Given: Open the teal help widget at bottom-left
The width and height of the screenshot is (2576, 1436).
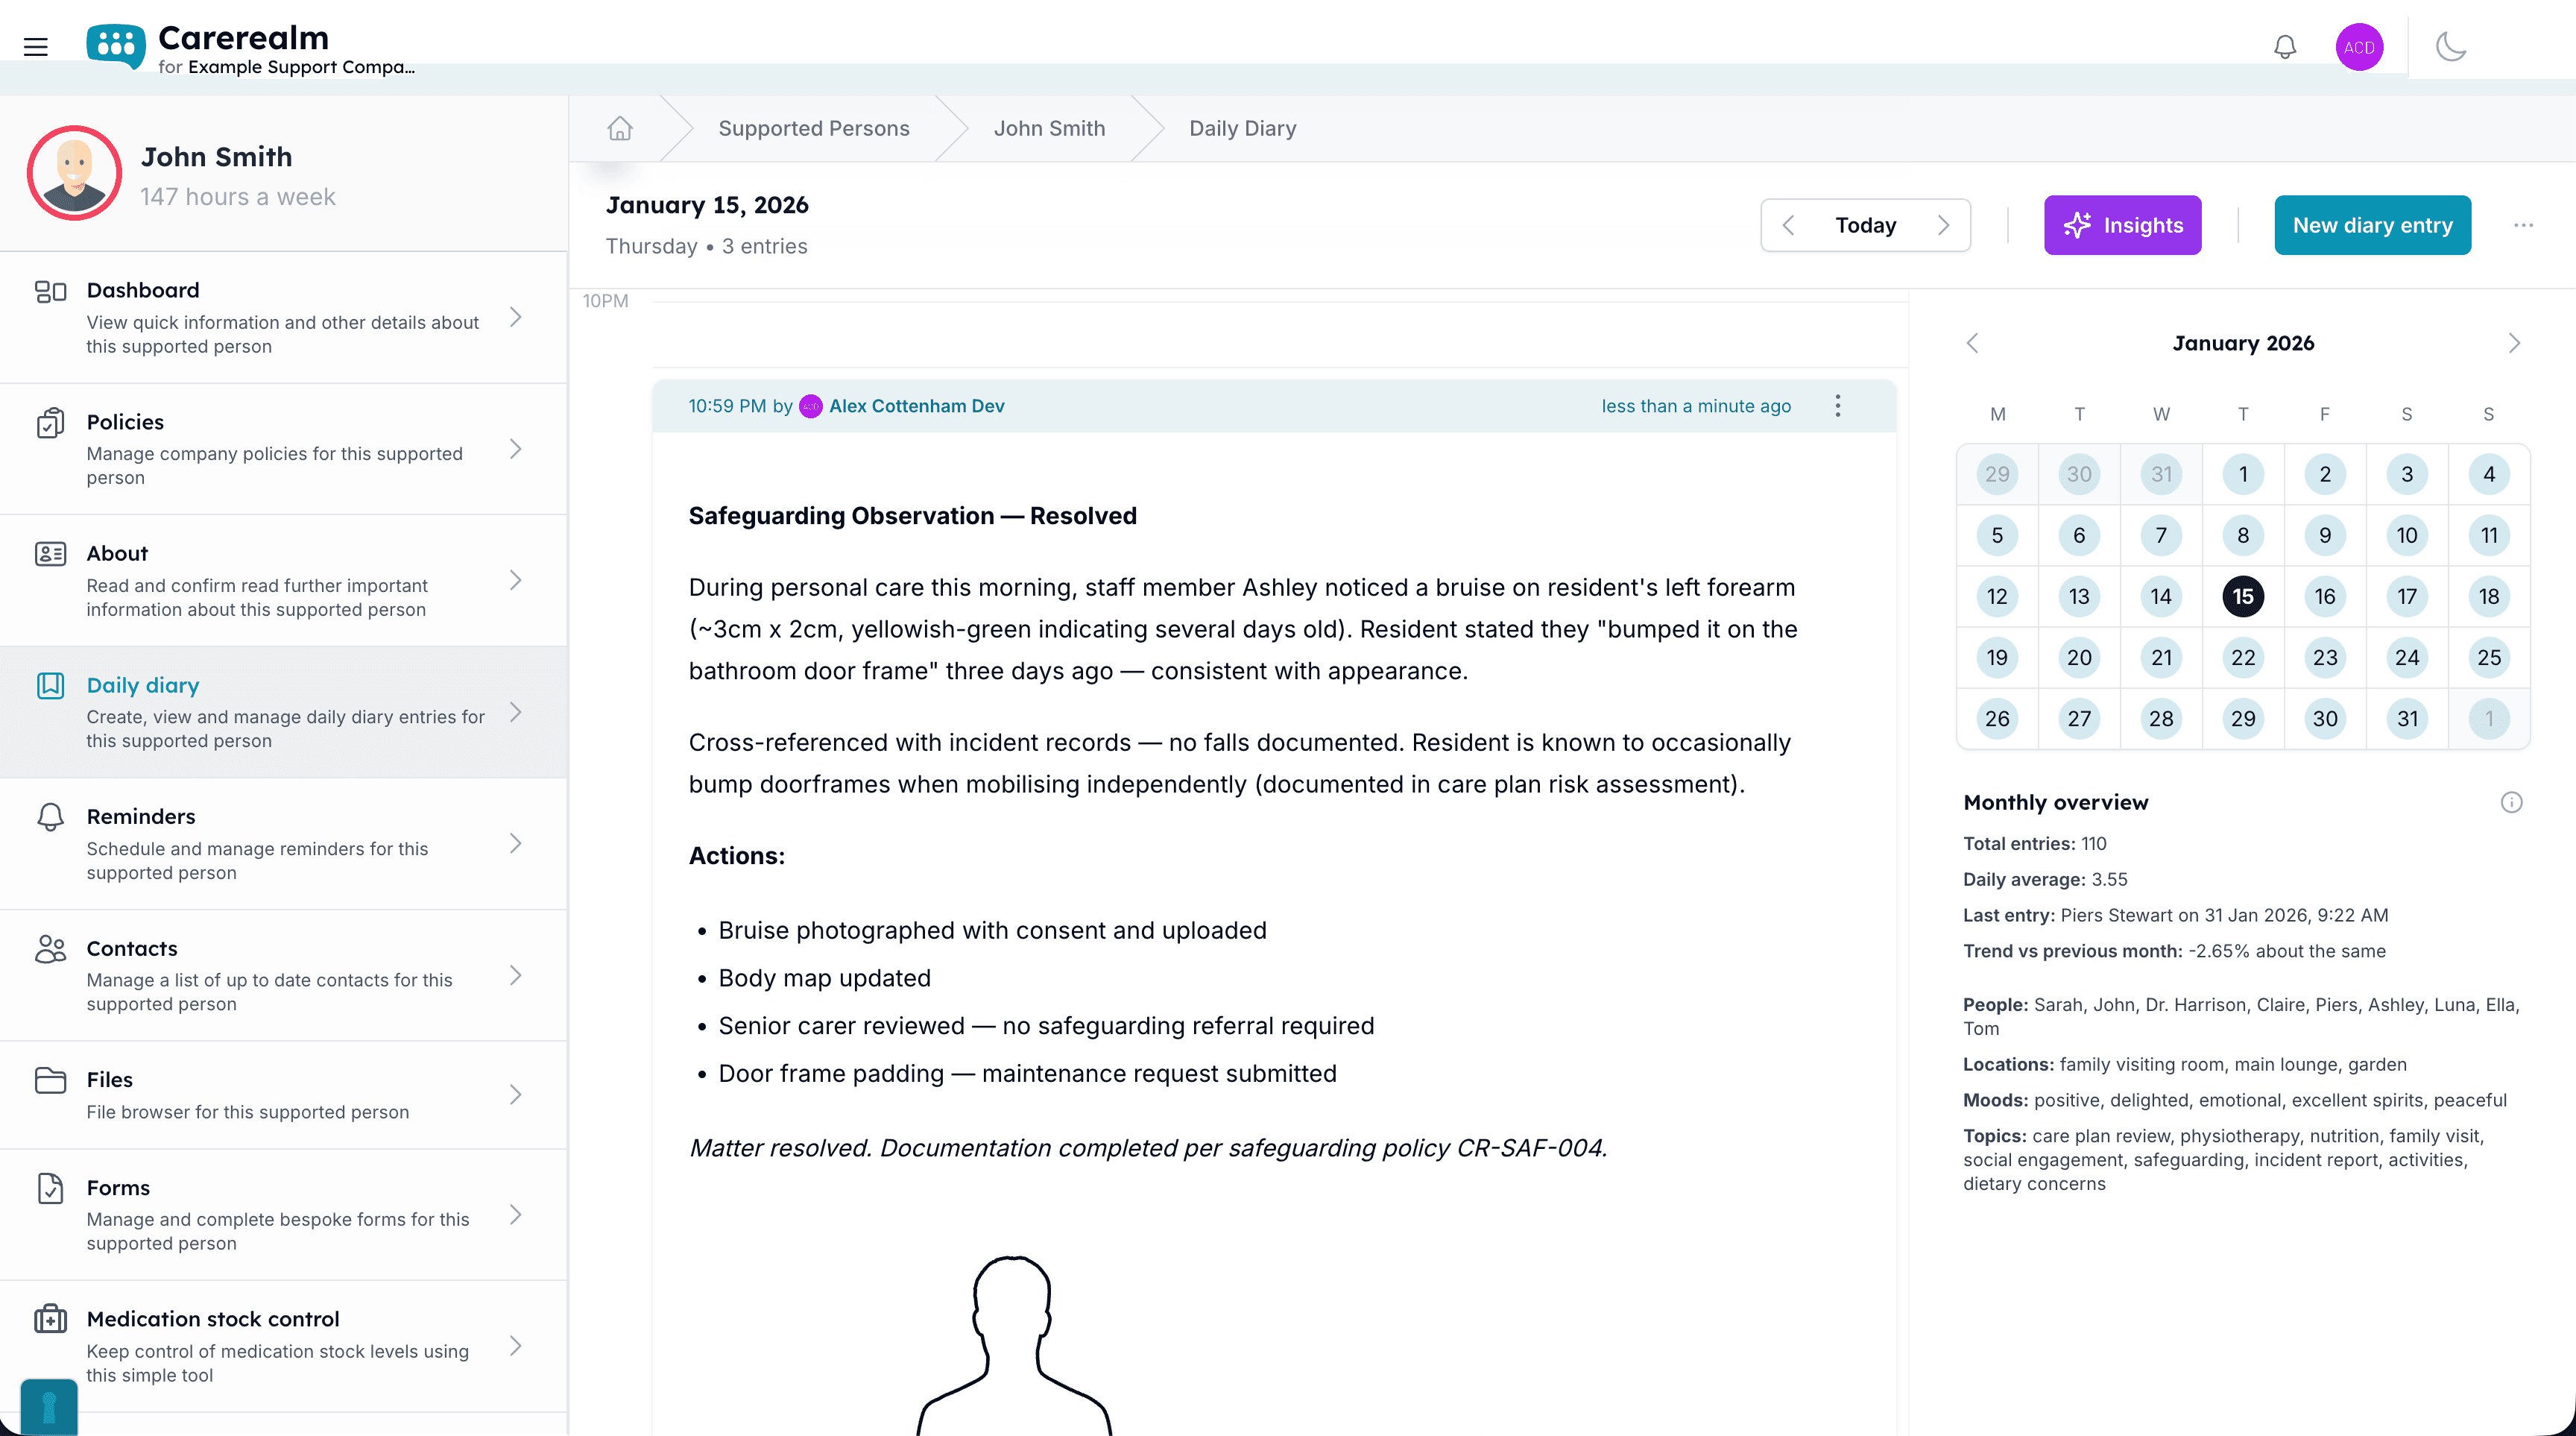Looking at the screenshot, I should (48, 1407).
